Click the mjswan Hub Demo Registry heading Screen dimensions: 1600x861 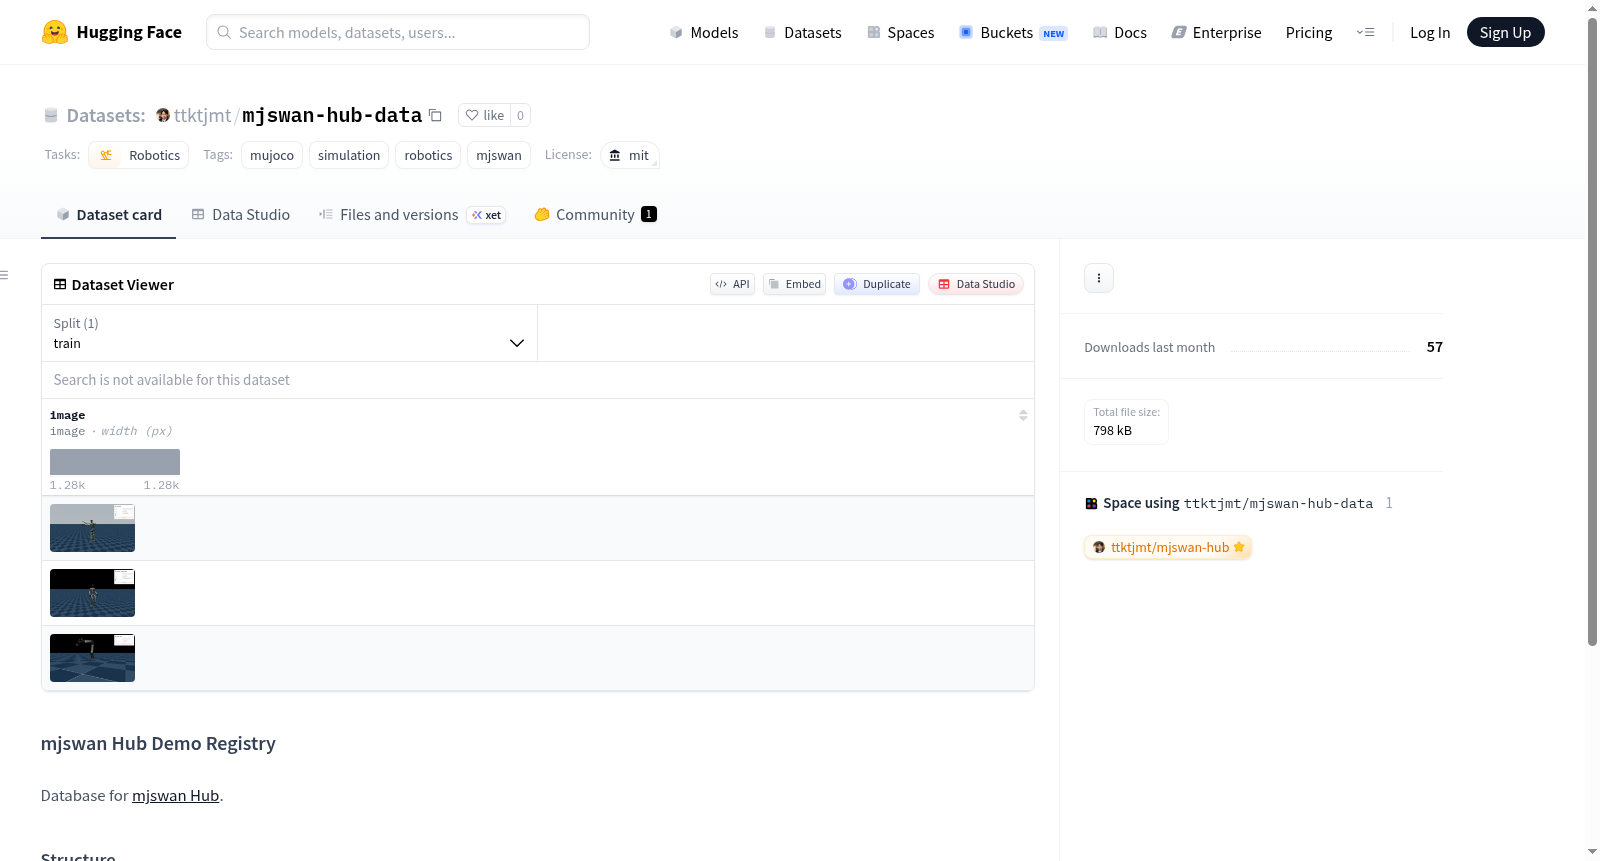coord(158,743)
